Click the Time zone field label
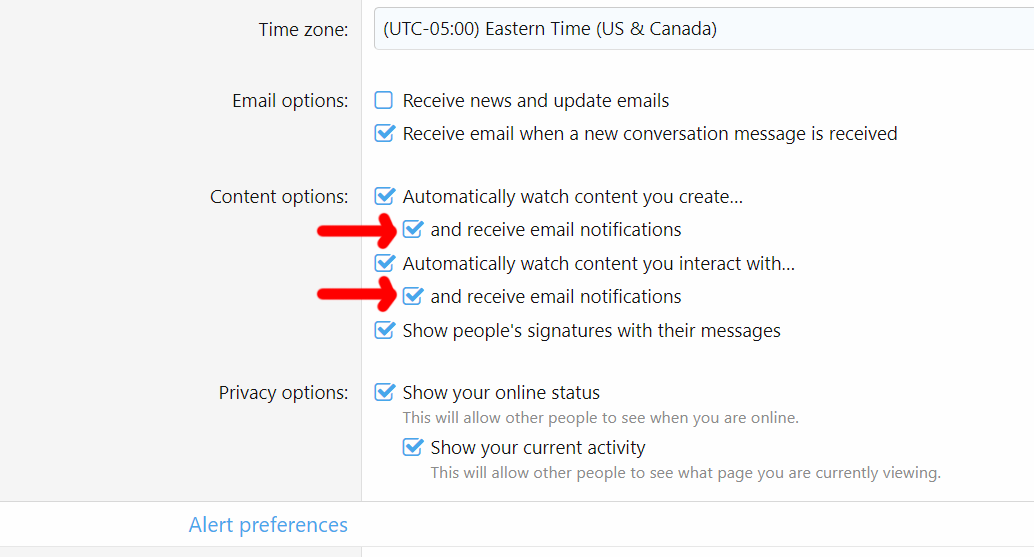The image size is (1034, 557). coord(303,30)
